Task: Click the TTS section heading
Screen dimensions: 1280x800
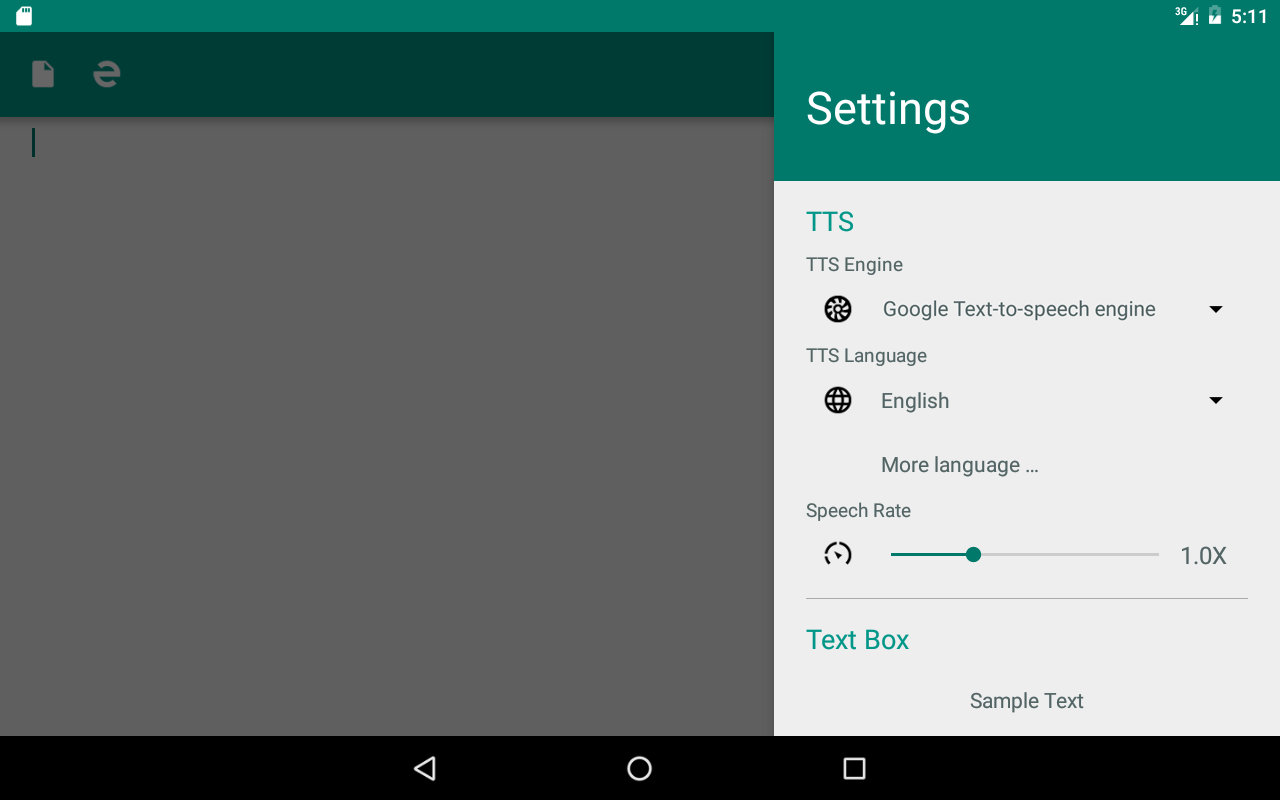Action: [830, 221]
